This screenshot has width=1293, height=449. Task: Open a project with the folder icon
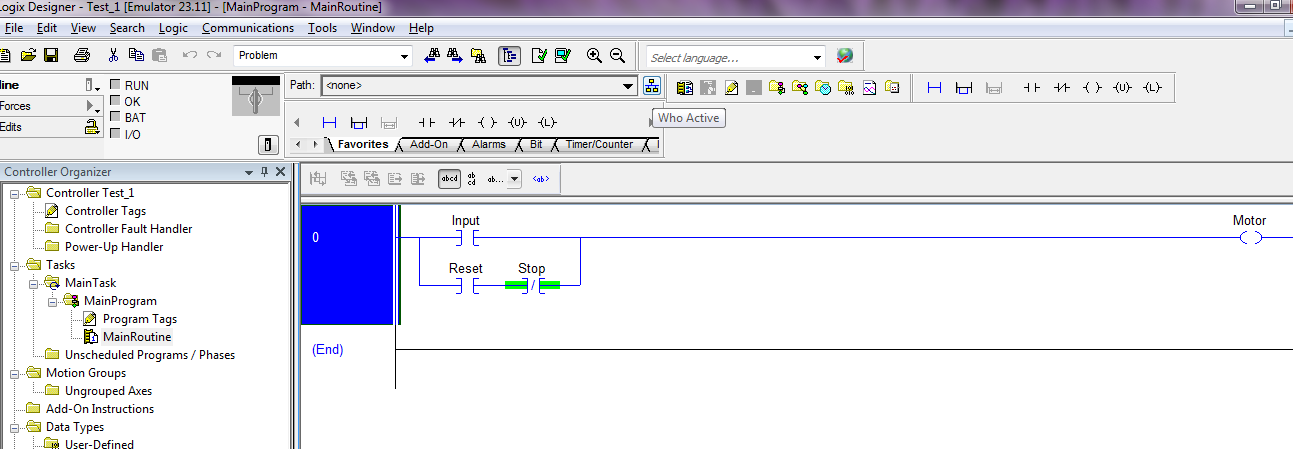[28, 55]
